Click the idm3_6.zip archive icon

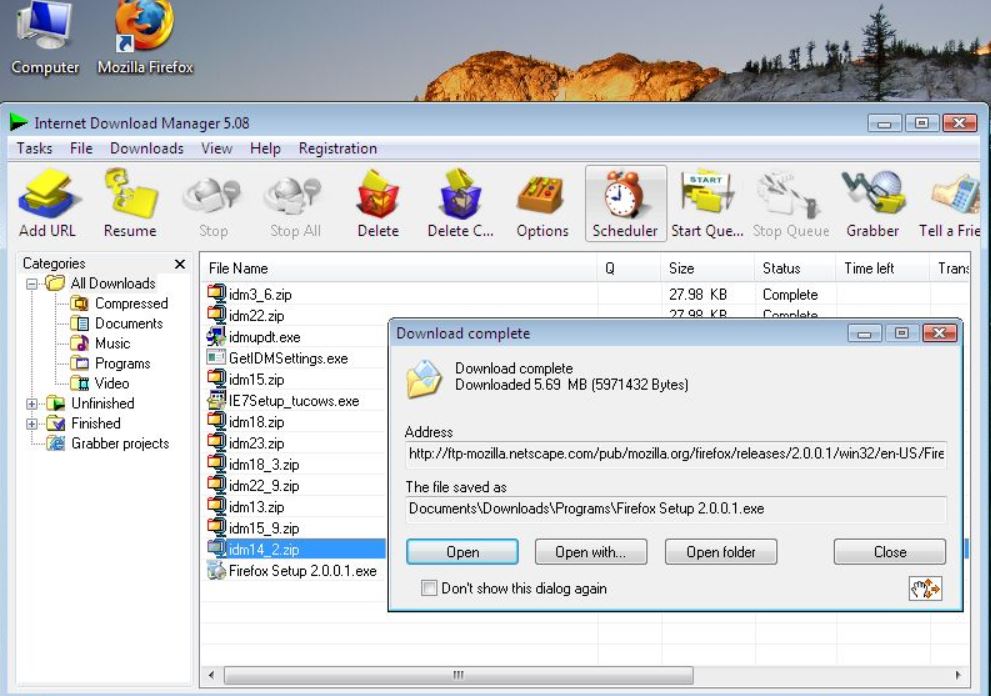[x=217, y=293]
